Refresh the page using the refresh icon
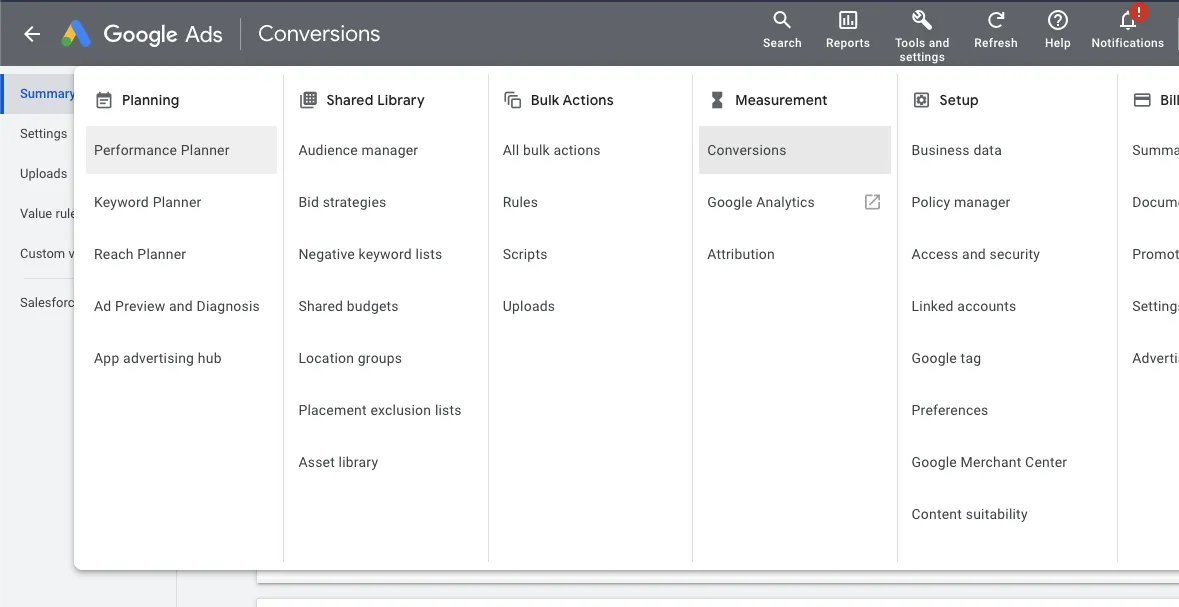 click(995, 22)
